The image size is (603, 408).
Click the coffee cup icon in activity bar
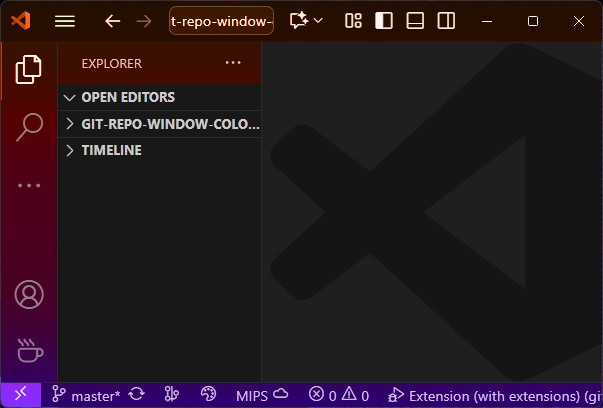tap(29, 351)
